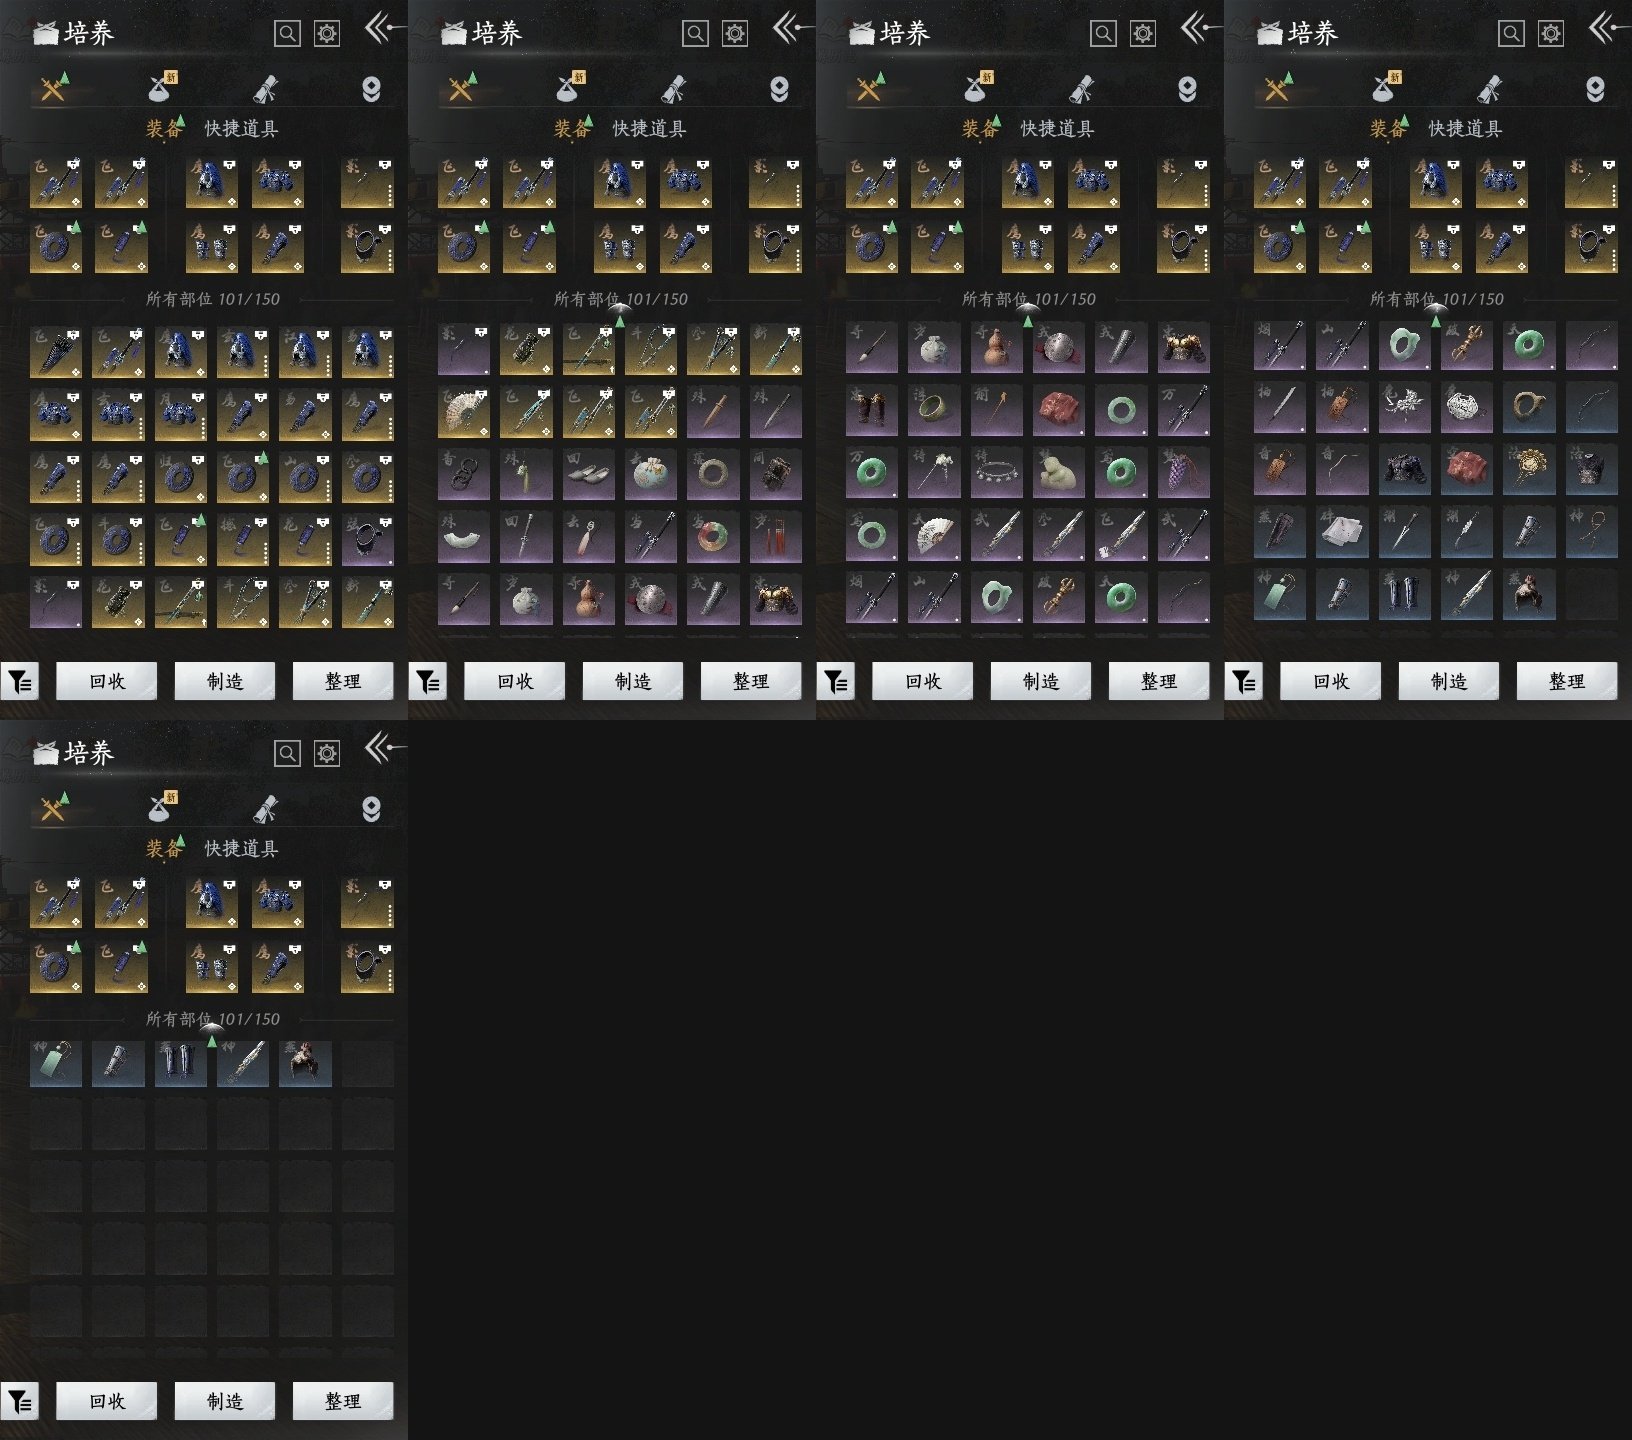Select the pearl bead necklace item
The height and width of the screenshot is (1440, 1632).
(997, 474)
